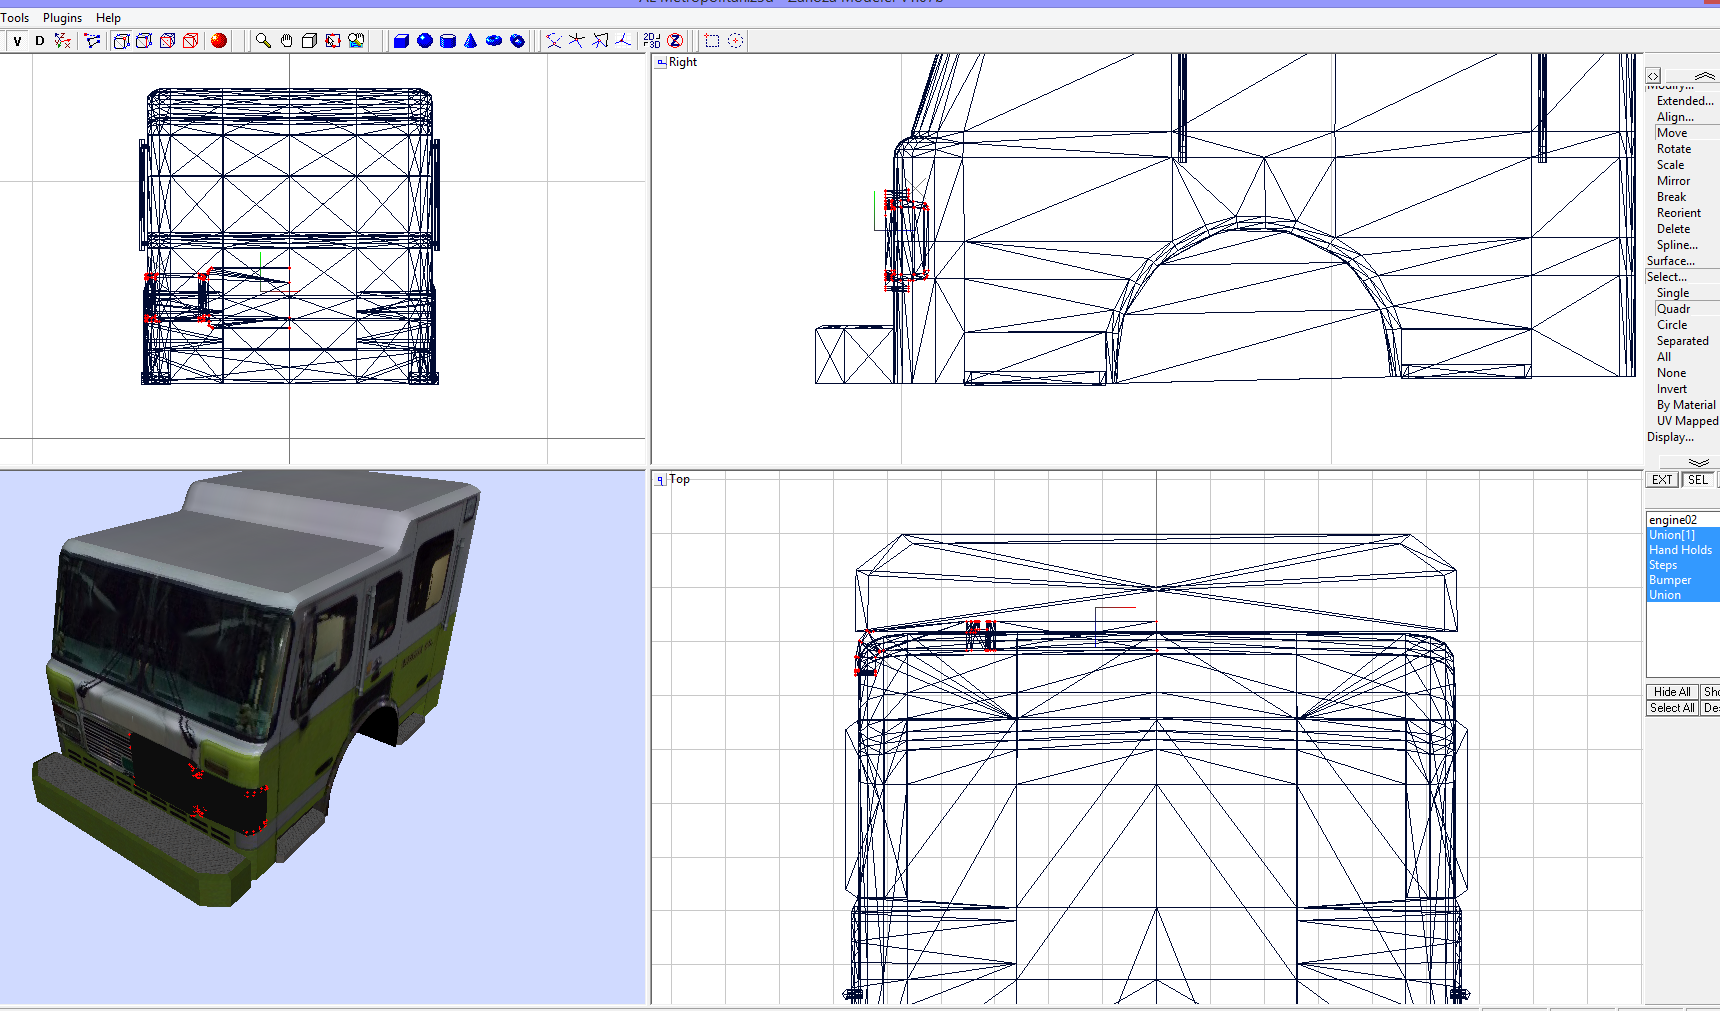
Task: Select the Sphere primitive tool
Action: (424, 41)
